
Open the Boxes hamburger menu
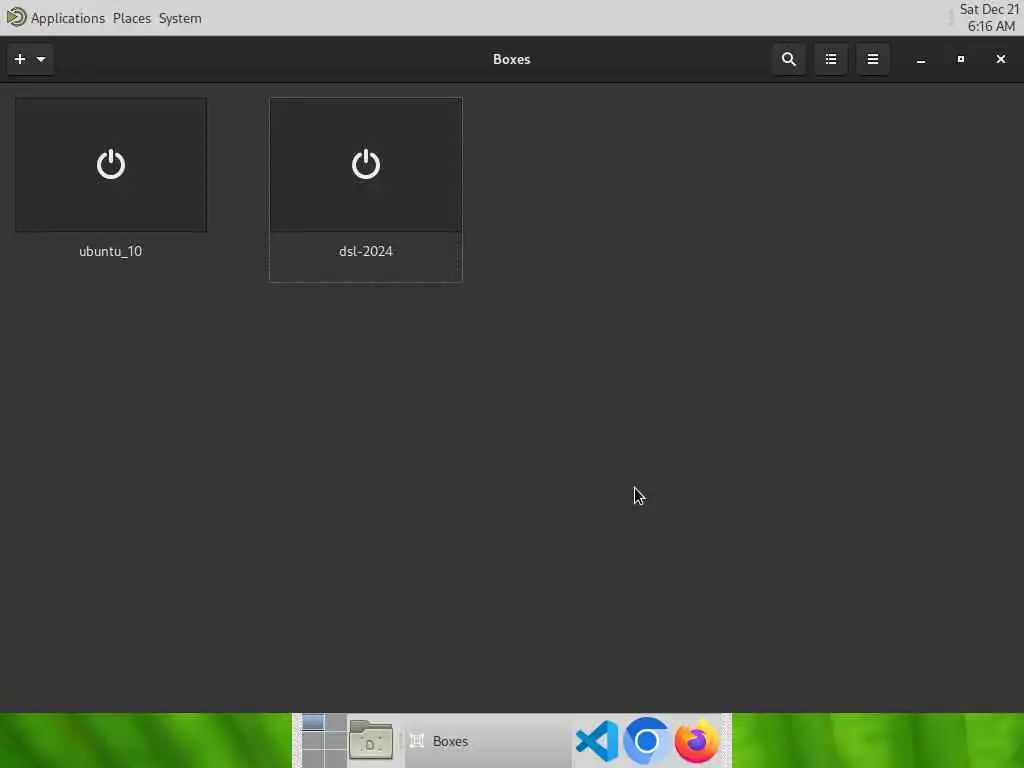coord(872,59)
